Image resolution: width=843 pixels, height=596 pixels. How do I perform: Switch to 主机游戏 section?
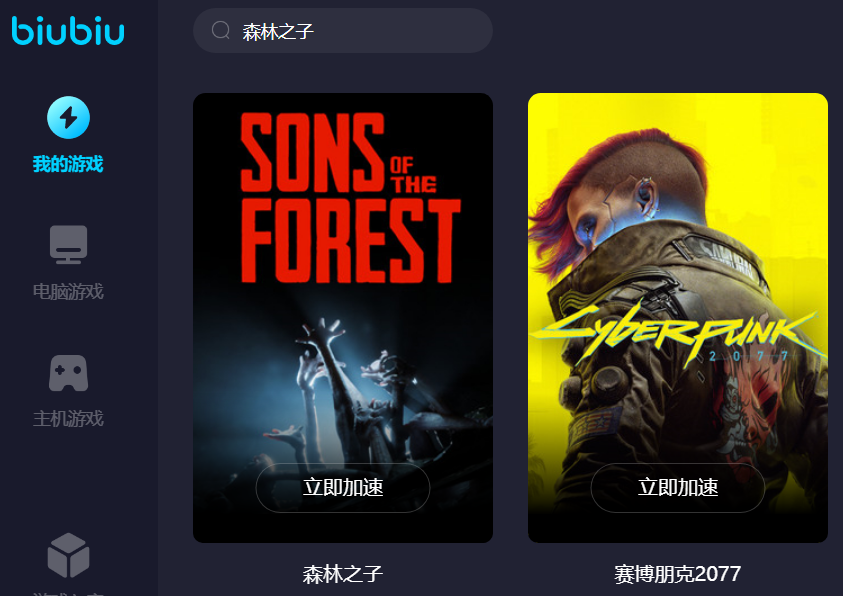click(68, 419)
